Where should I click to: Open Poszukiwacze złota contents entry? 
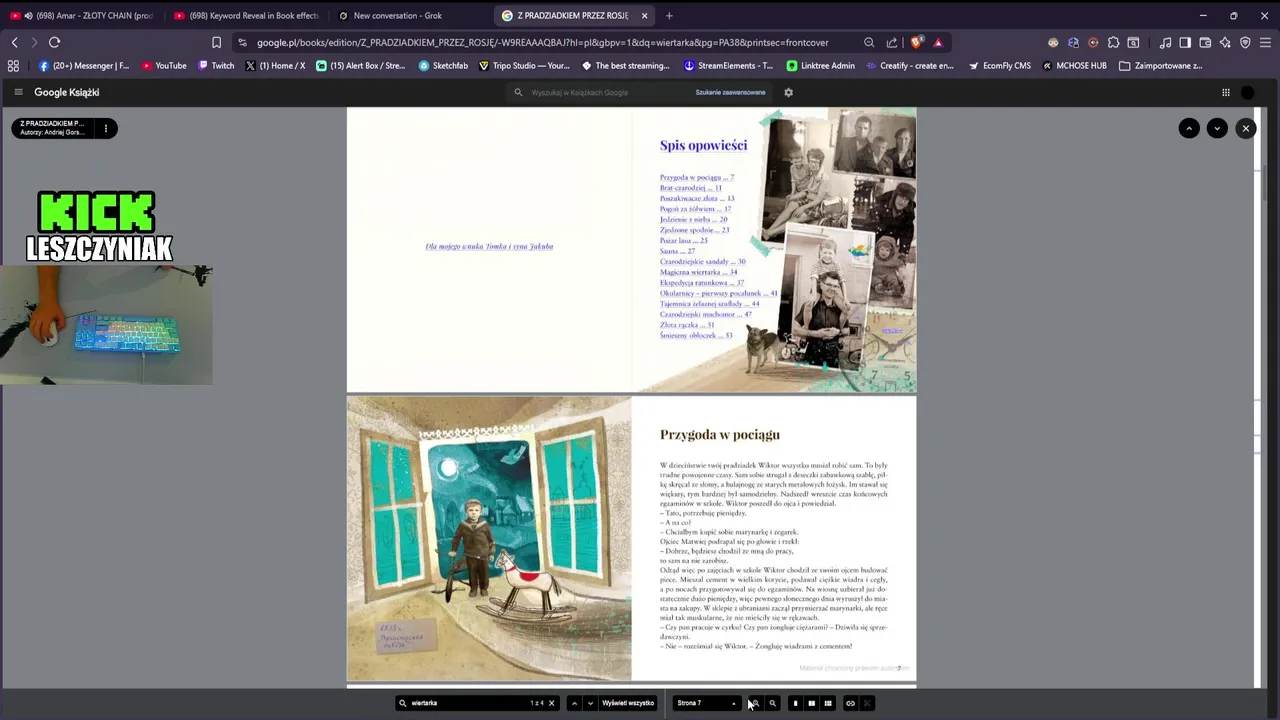point(697,198)
